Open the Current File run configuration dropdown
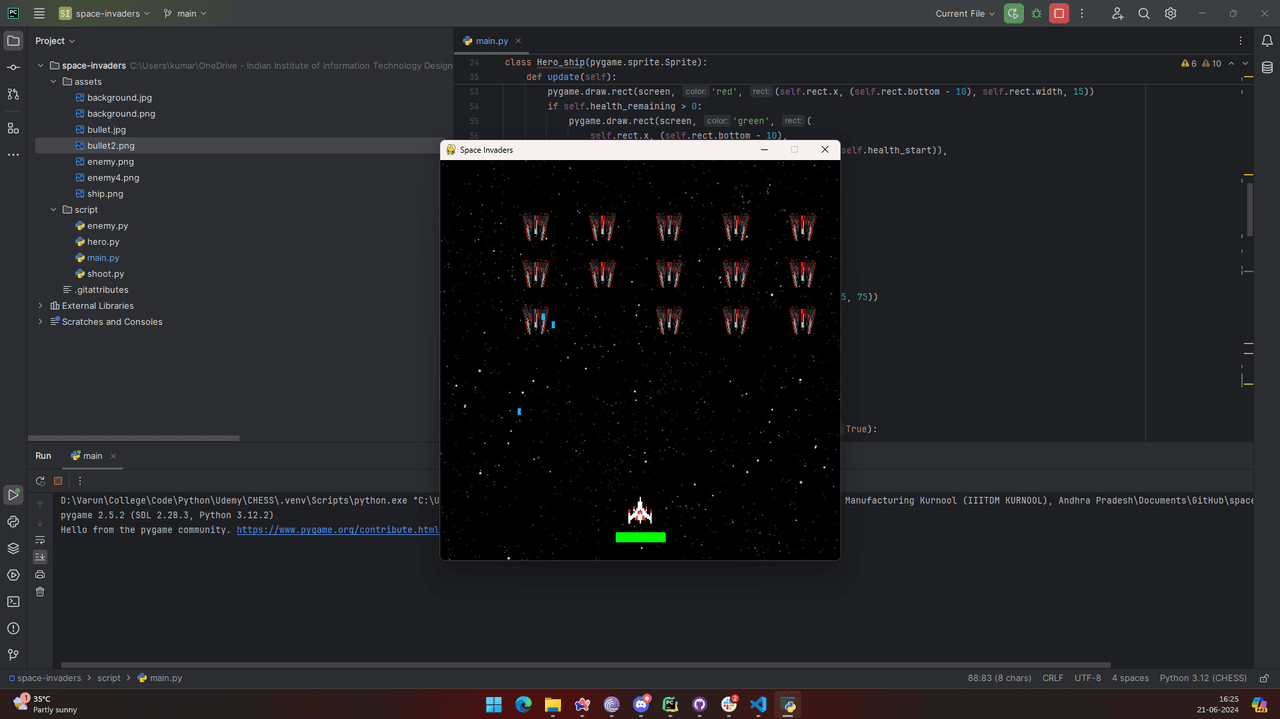The width and height of the screenshot is (1280, 719). (965, 14)
